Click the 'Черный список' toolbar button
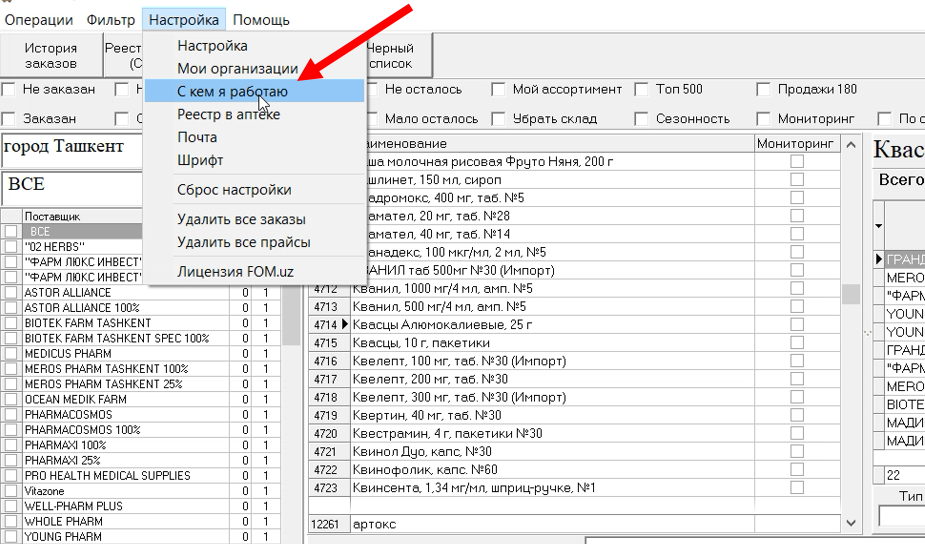 click(399, 55)
